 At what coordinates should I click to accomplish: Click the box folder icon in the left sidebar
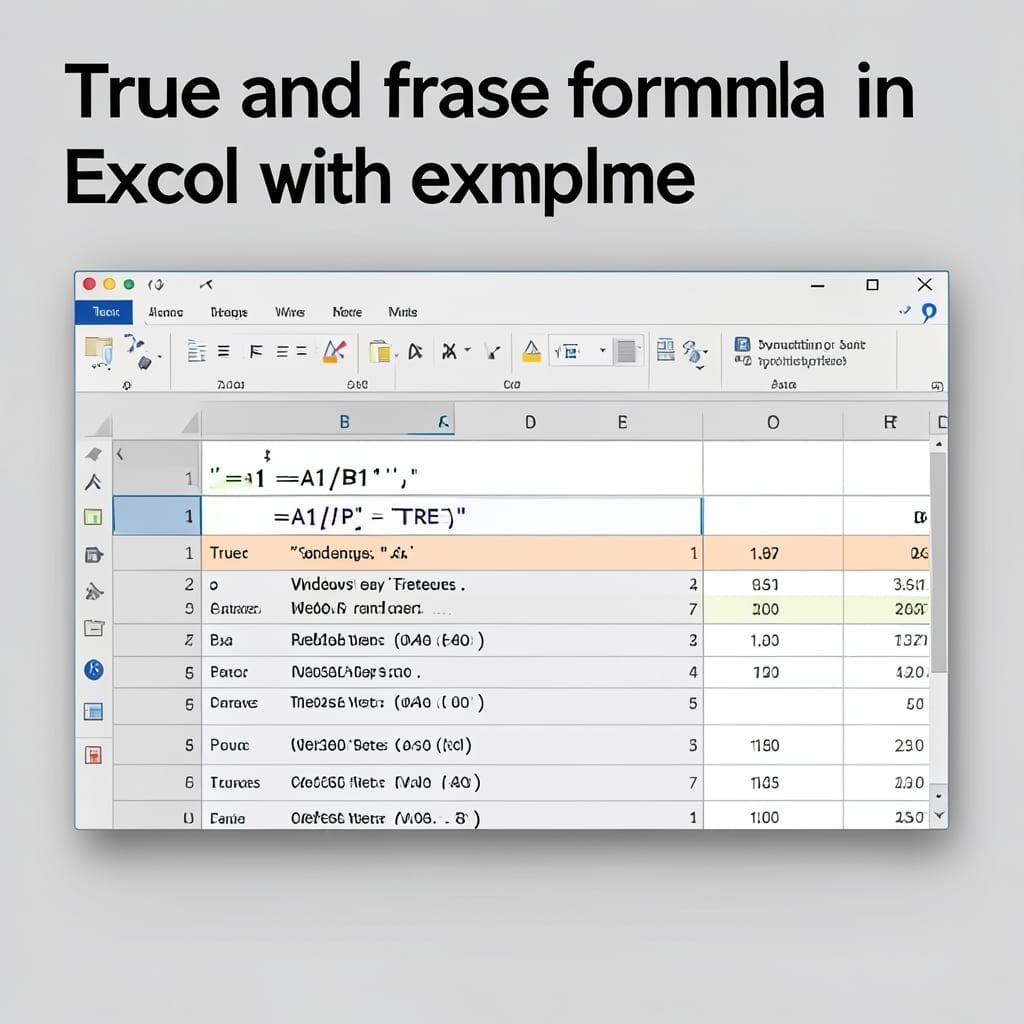(94, 628)
